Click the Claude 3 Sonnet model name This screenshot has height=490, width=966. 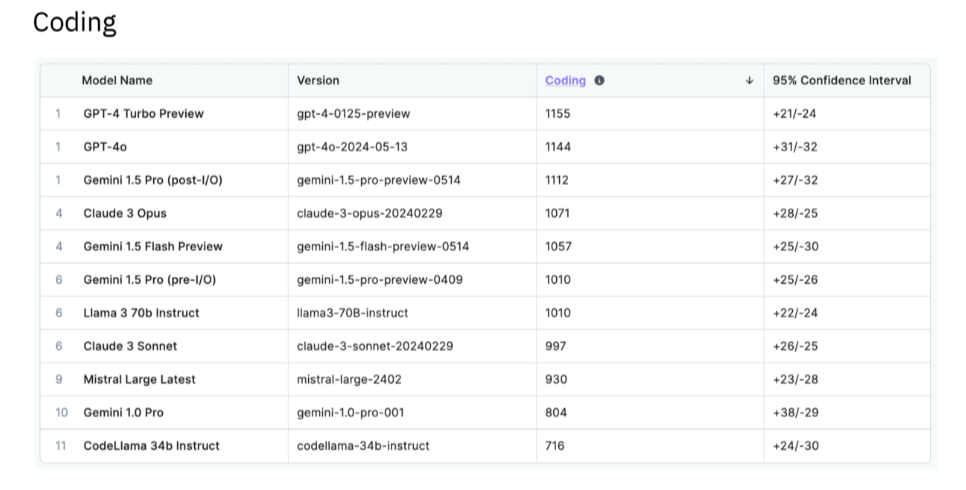pos(130,346)
